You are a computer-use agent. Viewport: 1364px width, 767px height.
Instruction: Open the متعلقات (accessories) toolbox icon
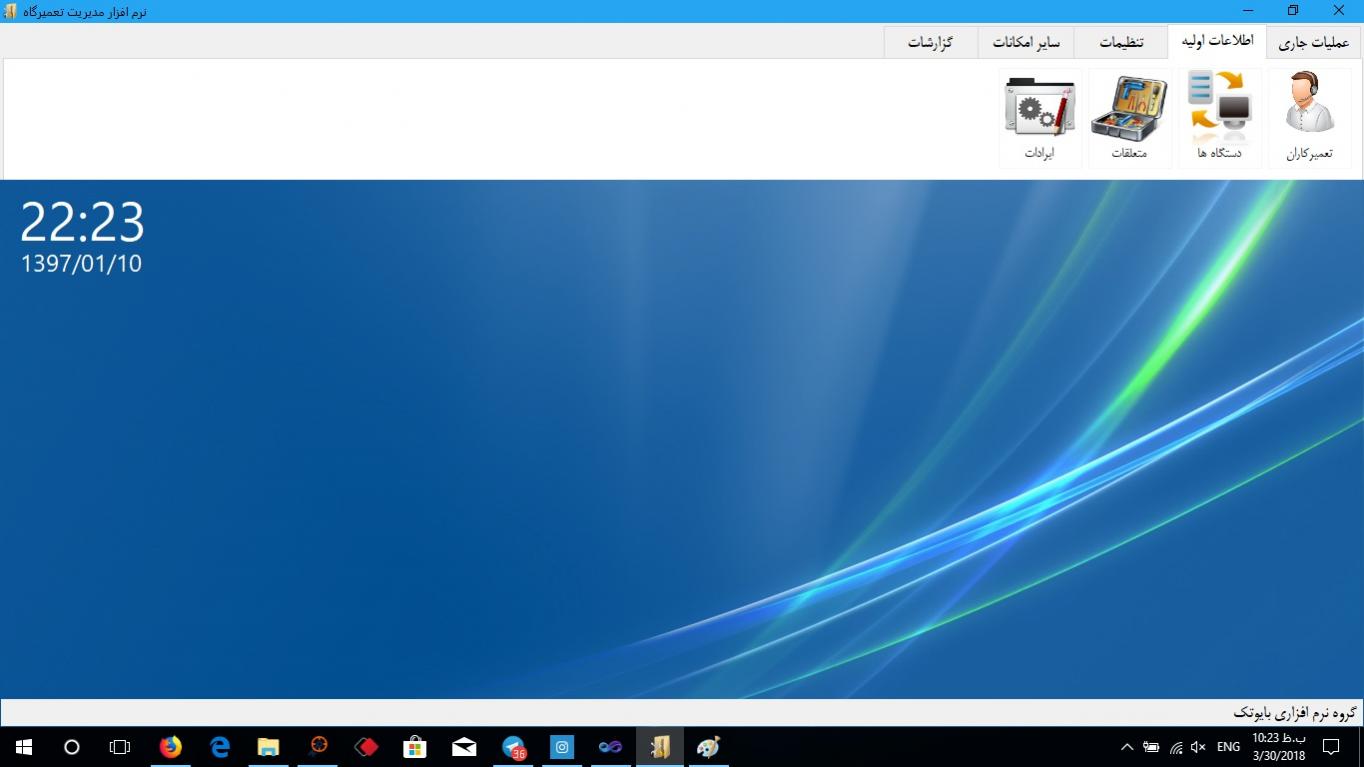coord(1129,117)
